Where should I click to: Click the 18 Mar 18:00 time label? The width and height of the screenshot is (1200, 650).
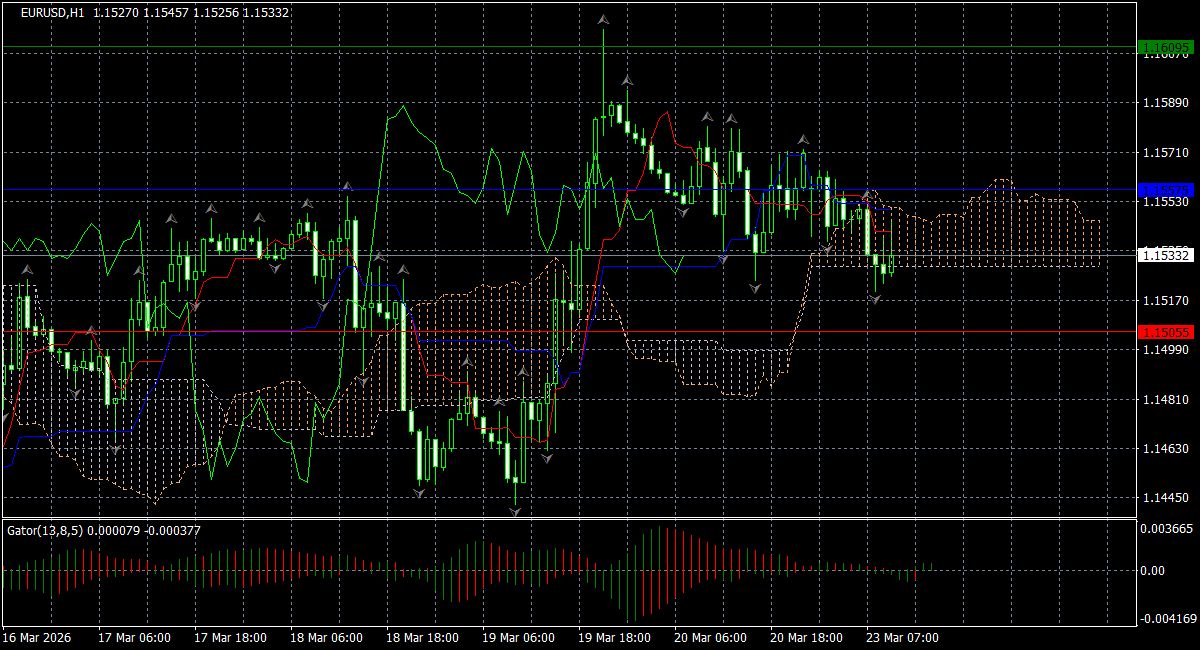click(422, 637)
